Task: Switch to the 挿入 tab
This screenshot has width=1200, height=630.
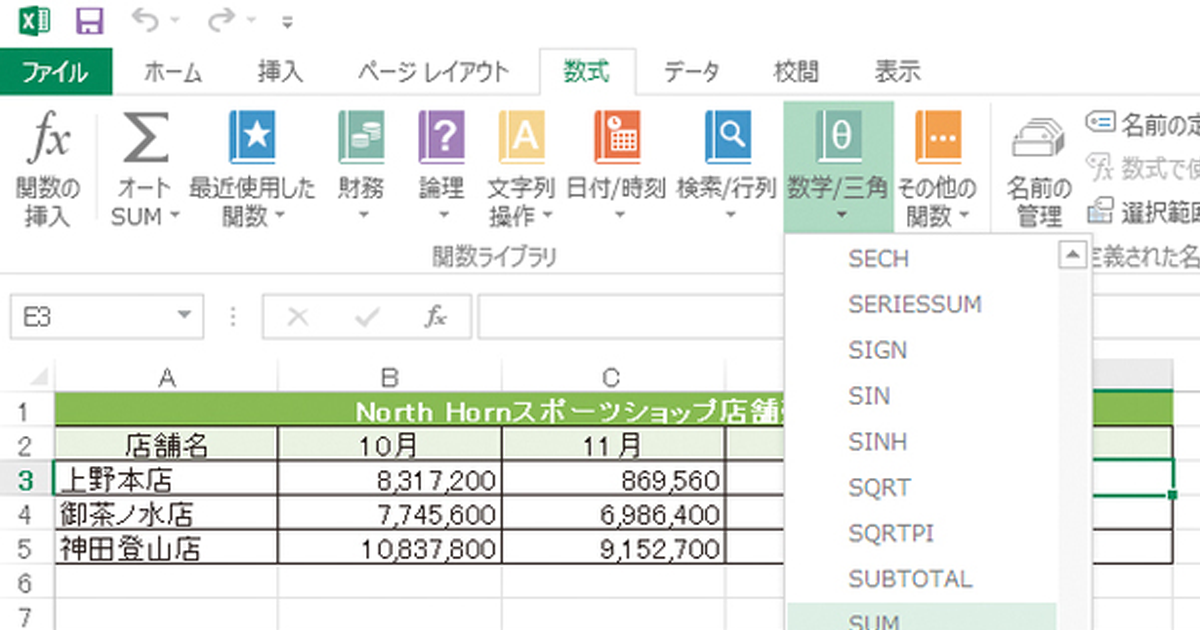Action: pos(281,72)
